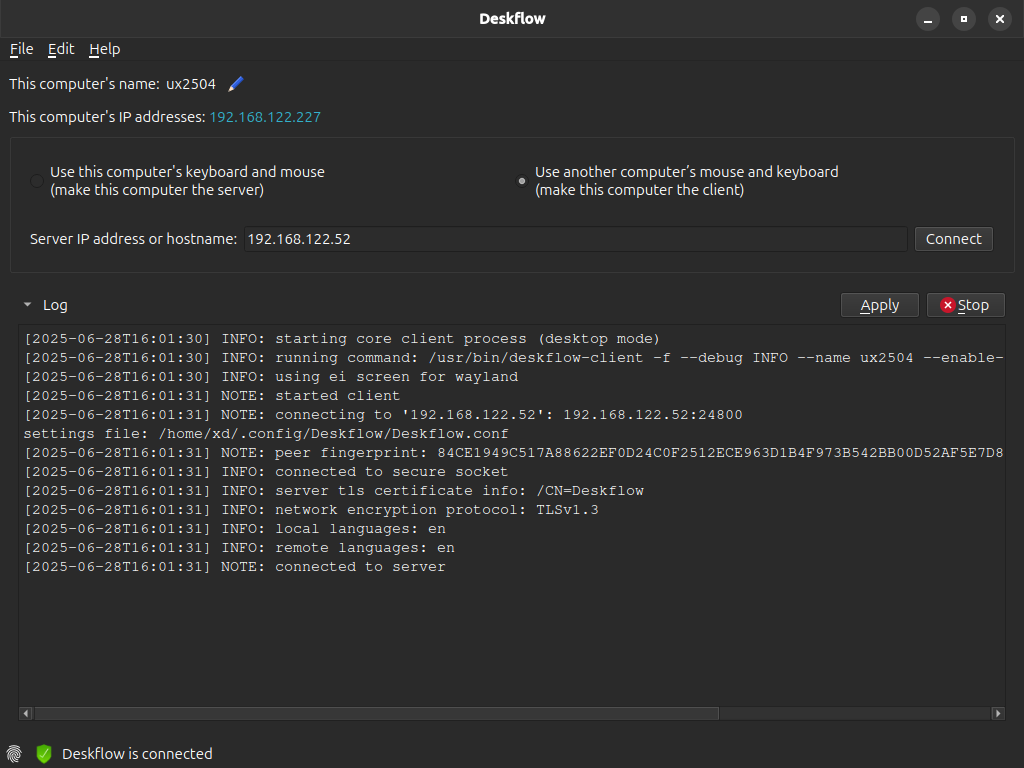Open the Edit menu

tap(61, 49)
